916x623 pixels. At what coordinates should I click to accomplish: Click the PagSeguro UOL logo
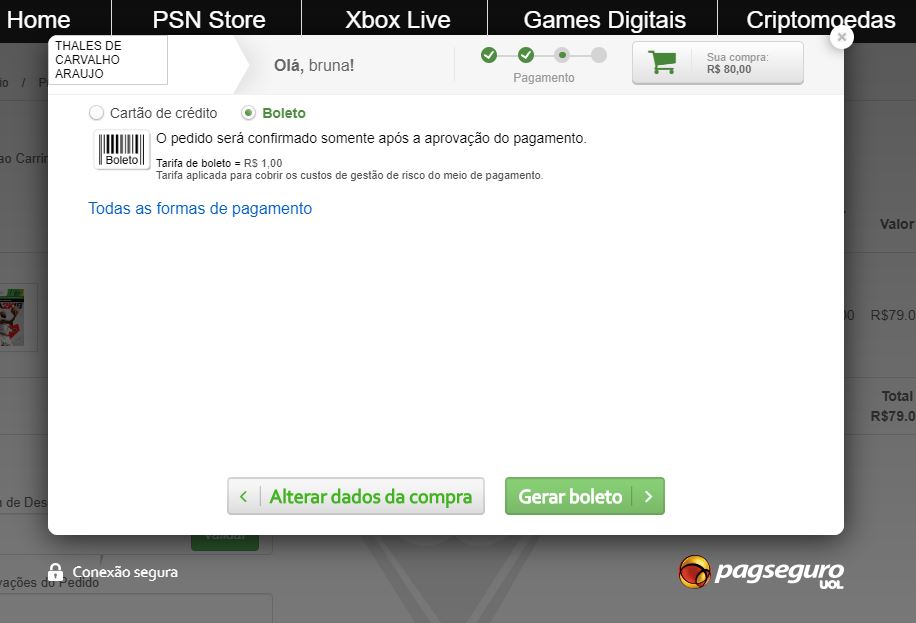761,572
